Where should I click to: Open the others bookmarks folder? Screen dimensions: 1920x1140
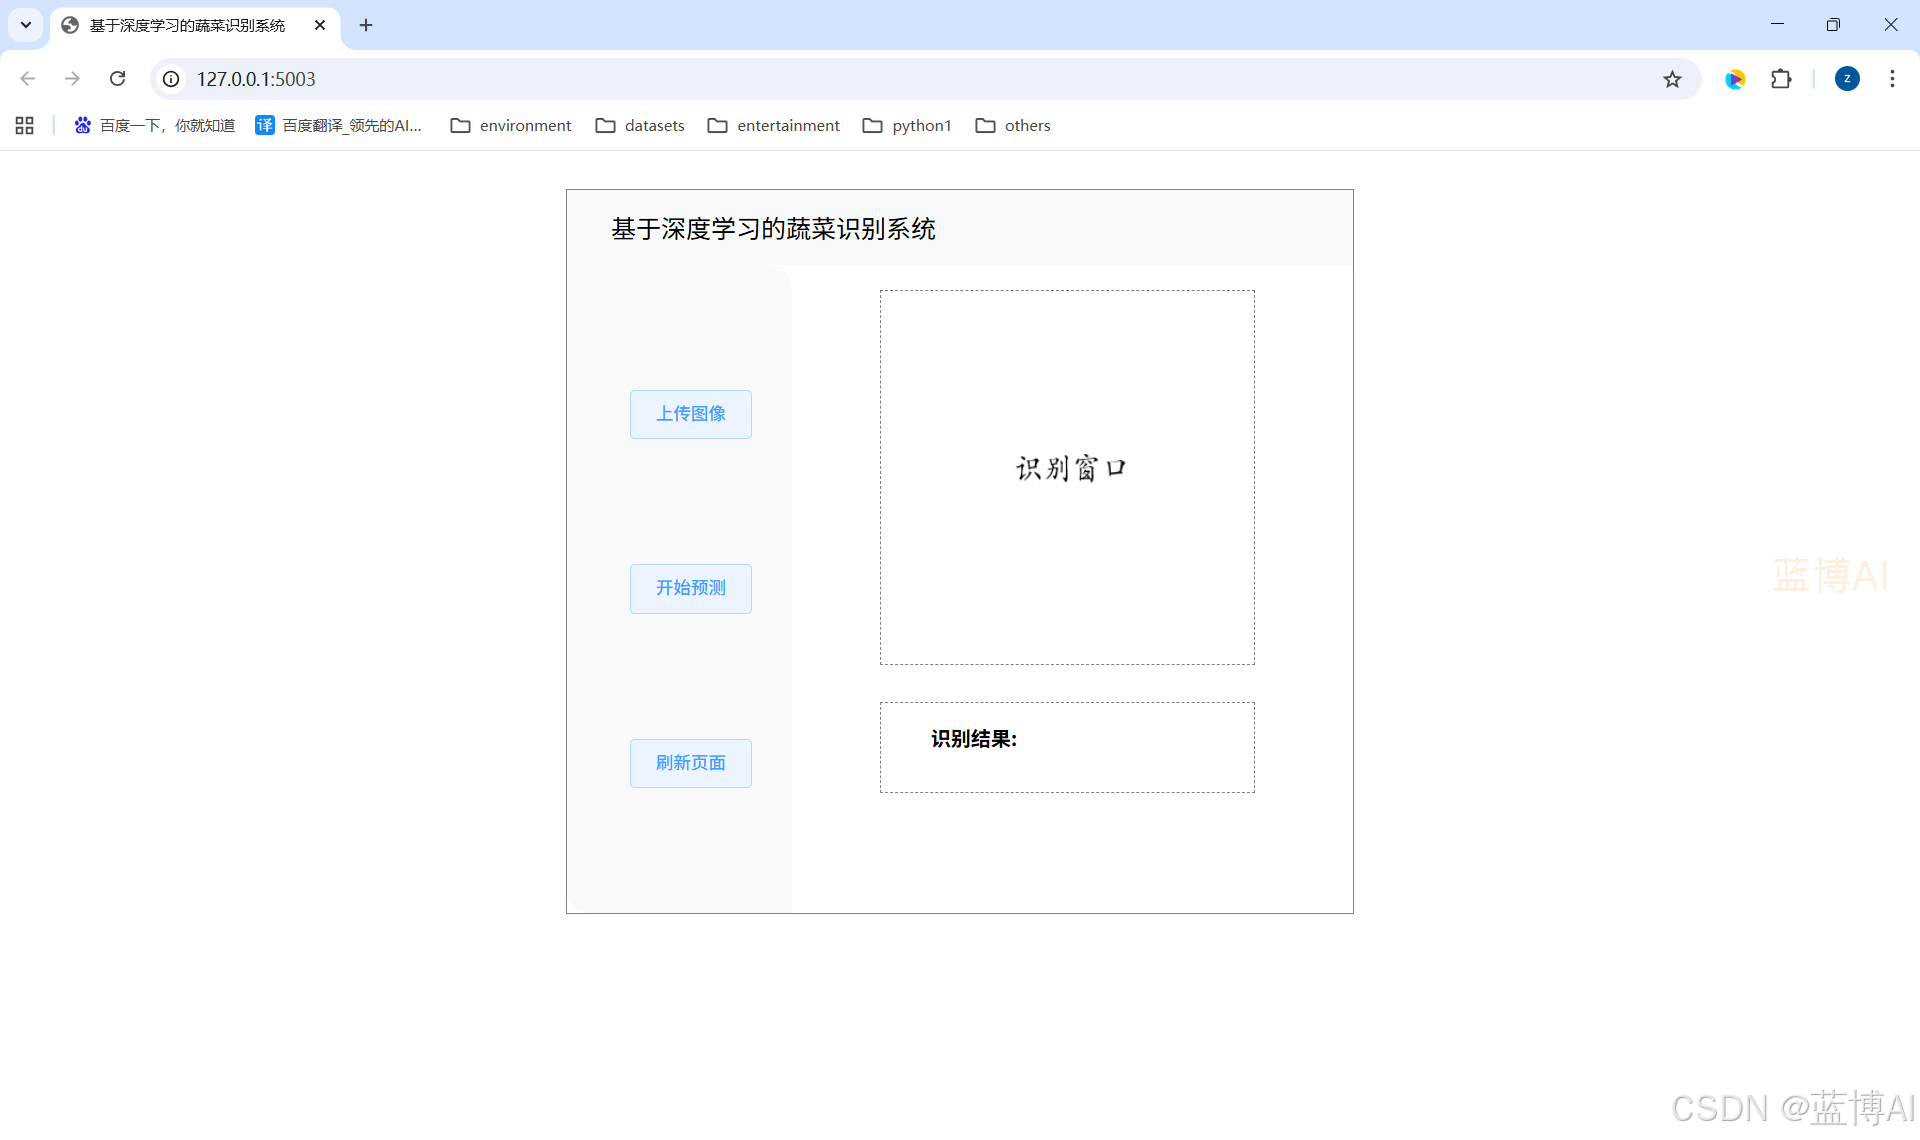(1013, 125)
